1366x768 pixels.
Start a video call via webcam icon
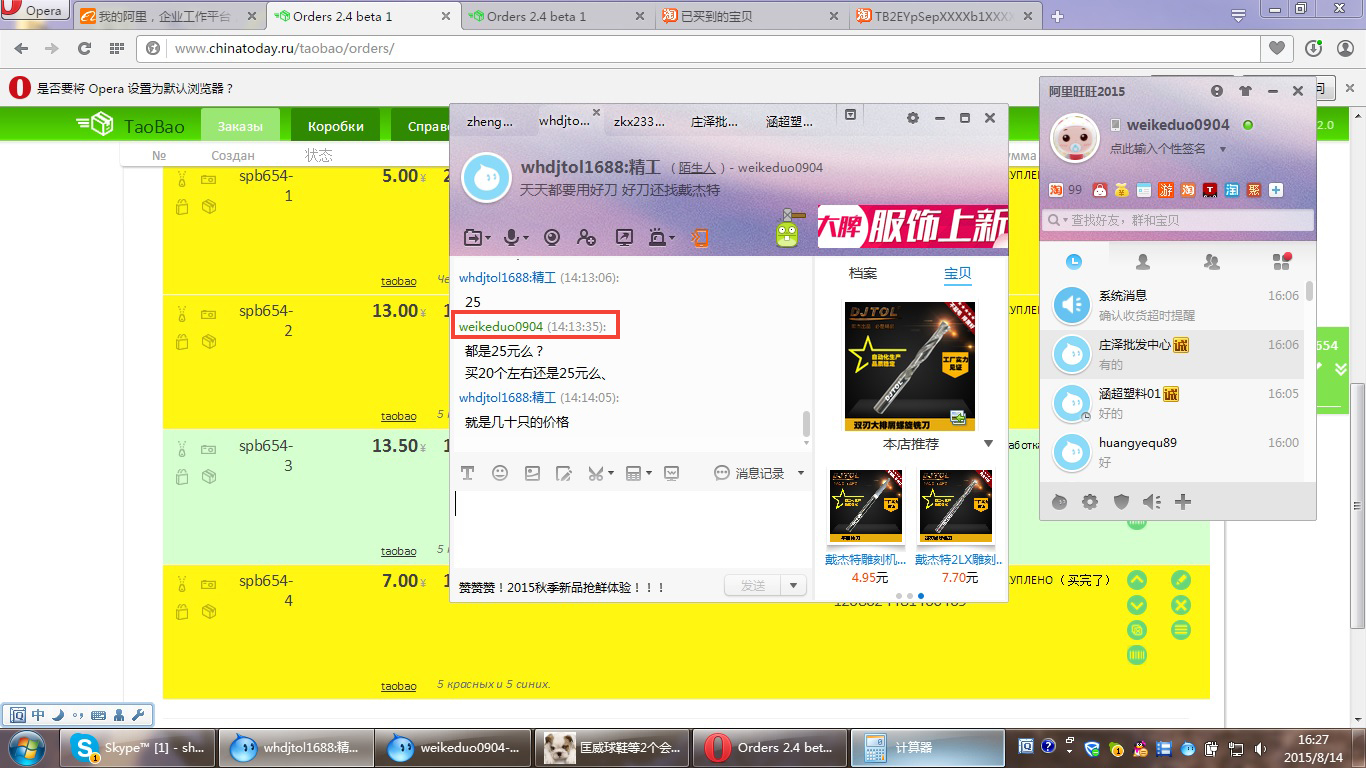[551, 237]
